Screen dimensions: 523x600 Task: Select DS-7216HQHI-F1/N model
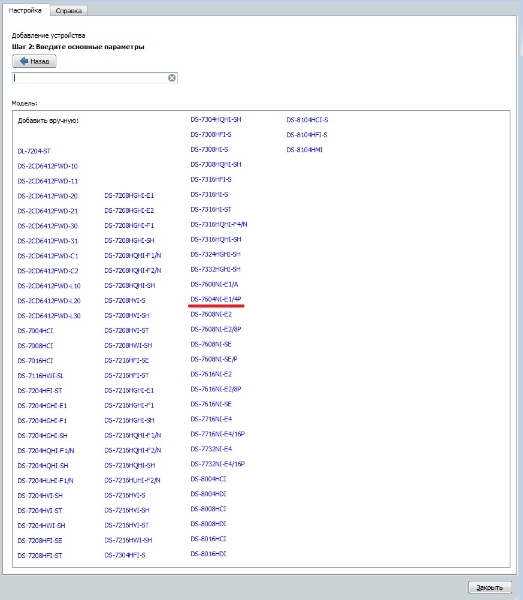tap(133, 435)
